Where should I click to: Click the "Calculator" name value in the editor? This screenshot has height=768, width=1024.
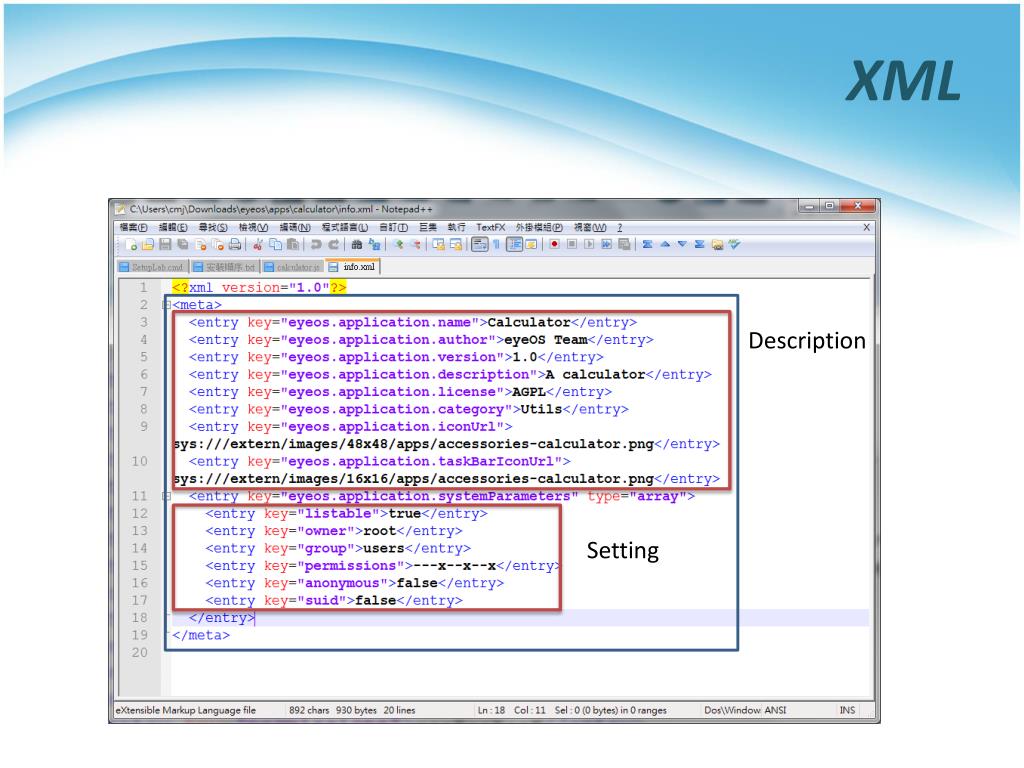click(x=529, y=323)
